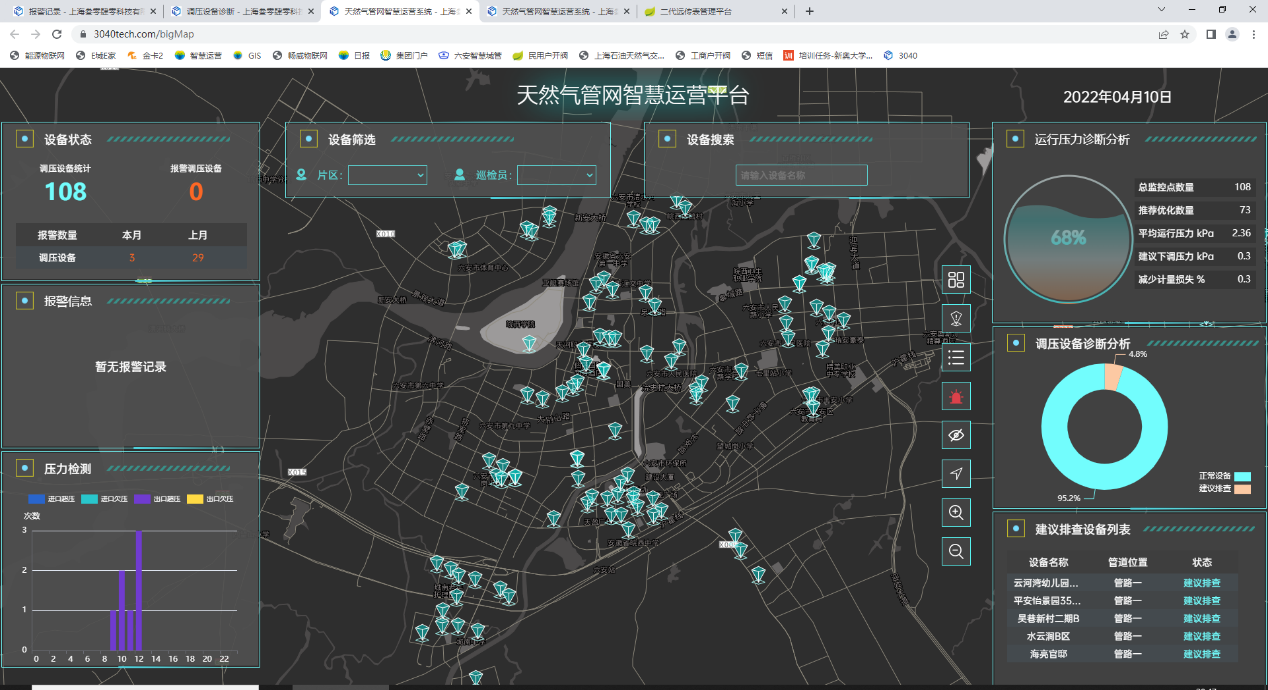Image resolution: width=1268 pixels, height=690 pixels.
Task: Click the device location marker tool icon
Action: tap(956, 319)
